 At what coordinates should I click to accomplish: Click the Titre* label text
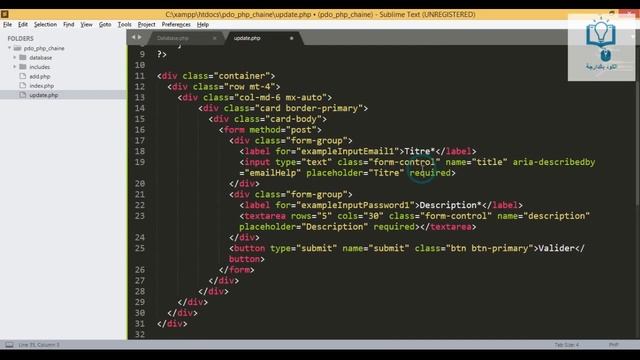pyautogui.click(x=420, y=151)
